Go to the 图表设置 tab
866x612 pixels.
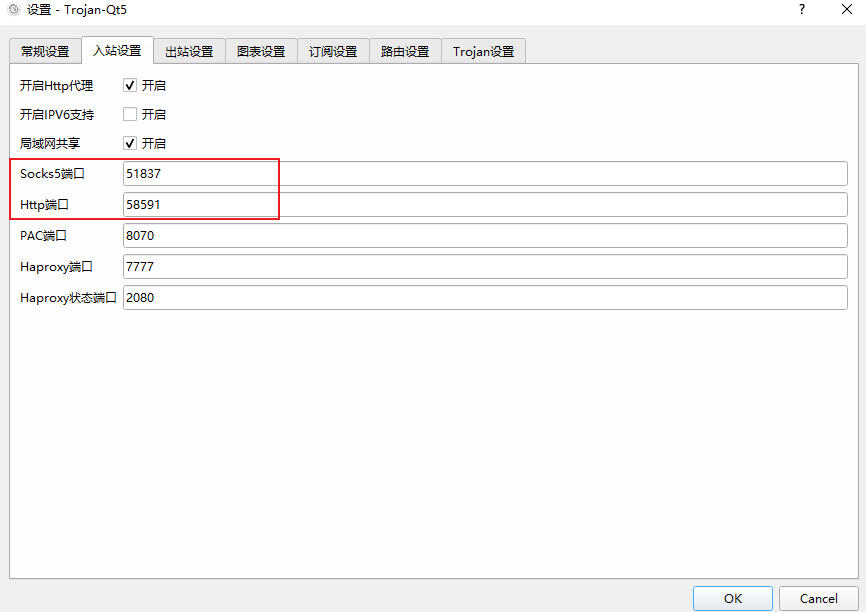pyautogui.click(x=261, y=52)
